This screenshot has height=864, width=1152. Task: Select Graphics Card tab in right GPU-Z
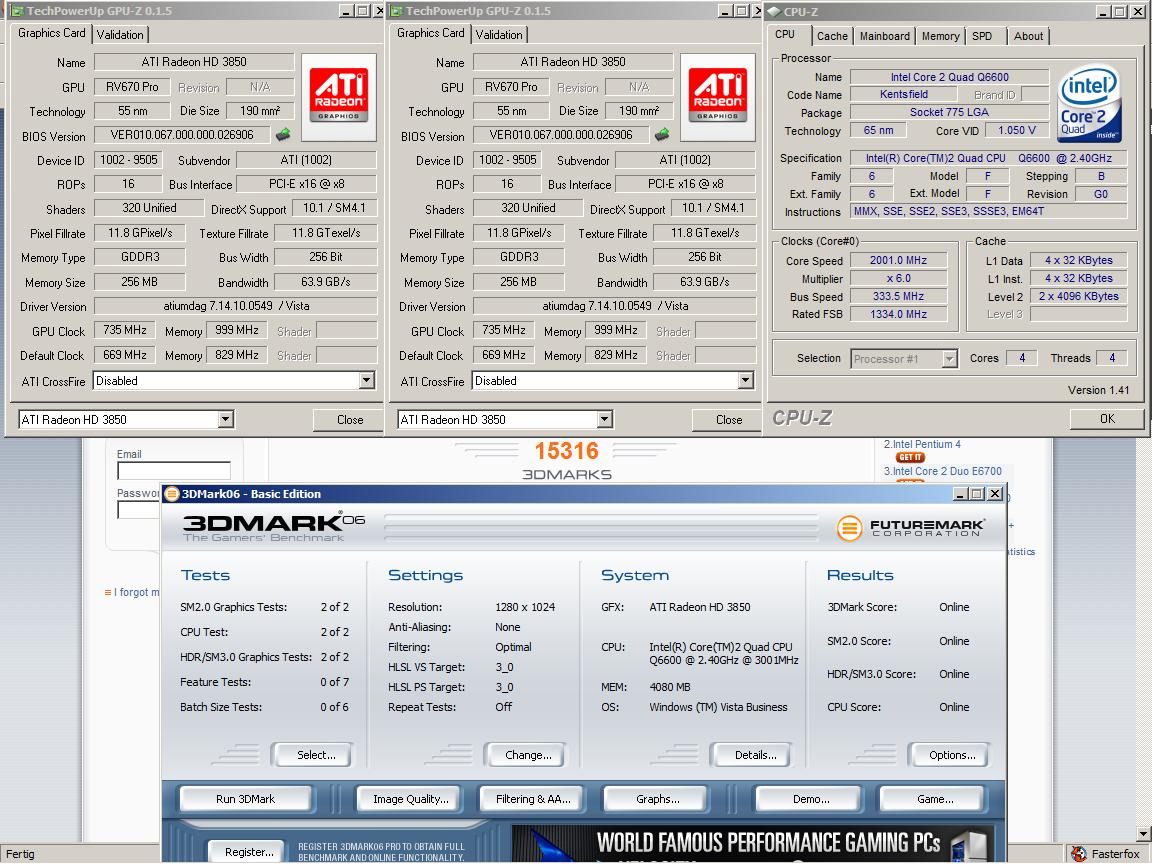point(431,33)
